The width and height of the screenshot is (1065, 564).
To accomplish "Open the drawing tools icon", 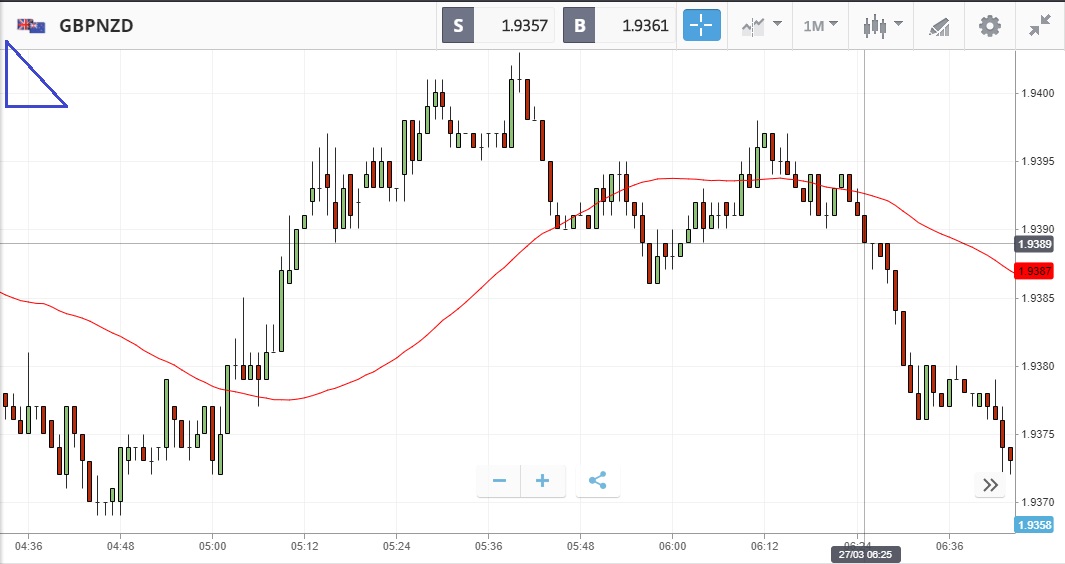I will tap(938, 25).
